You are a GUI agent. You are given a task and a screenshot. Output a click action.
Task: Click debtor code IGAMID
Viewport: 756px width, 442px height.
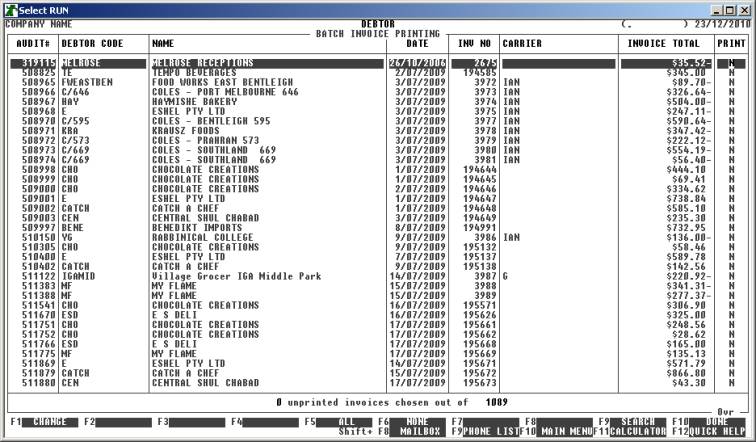(x=78, y=276)
